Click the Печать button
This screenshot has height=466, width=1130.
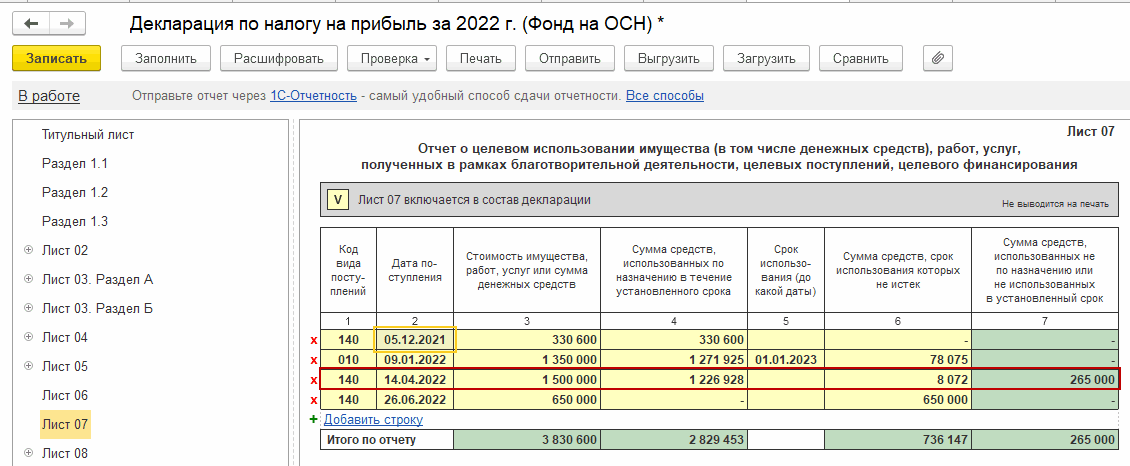click(481, 58)
